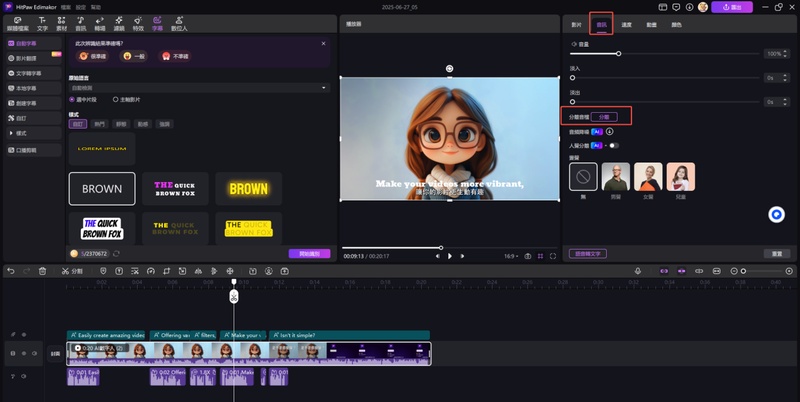Image resolution: width=800 pixels, height=402 pixels.
Task: Open the 原始語言 language dropdown
Action: [x=198, y=88]
